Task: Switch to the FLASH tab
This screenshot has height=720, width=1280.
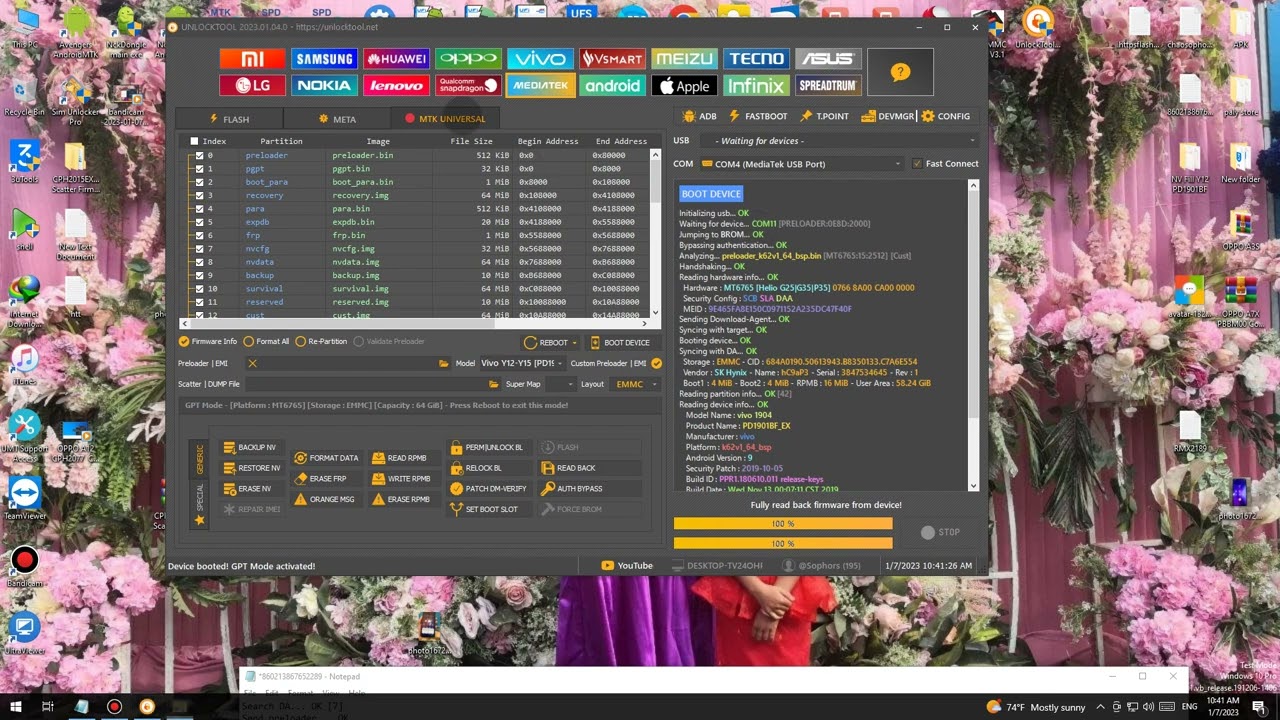Action: [x=229, y=119]
